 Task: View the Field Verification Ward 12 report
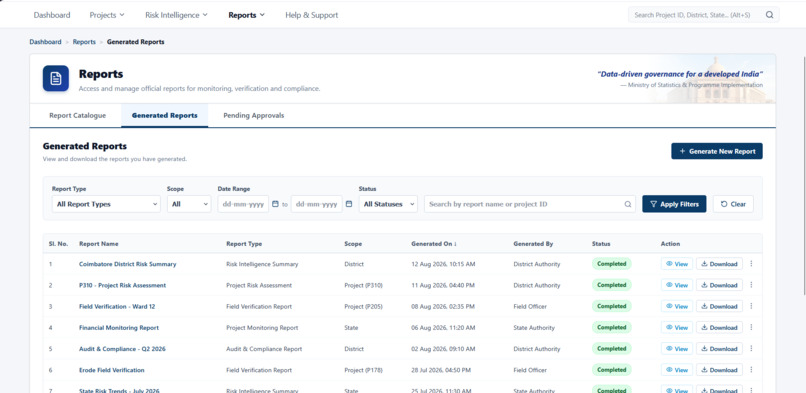(x=676, y=306)
